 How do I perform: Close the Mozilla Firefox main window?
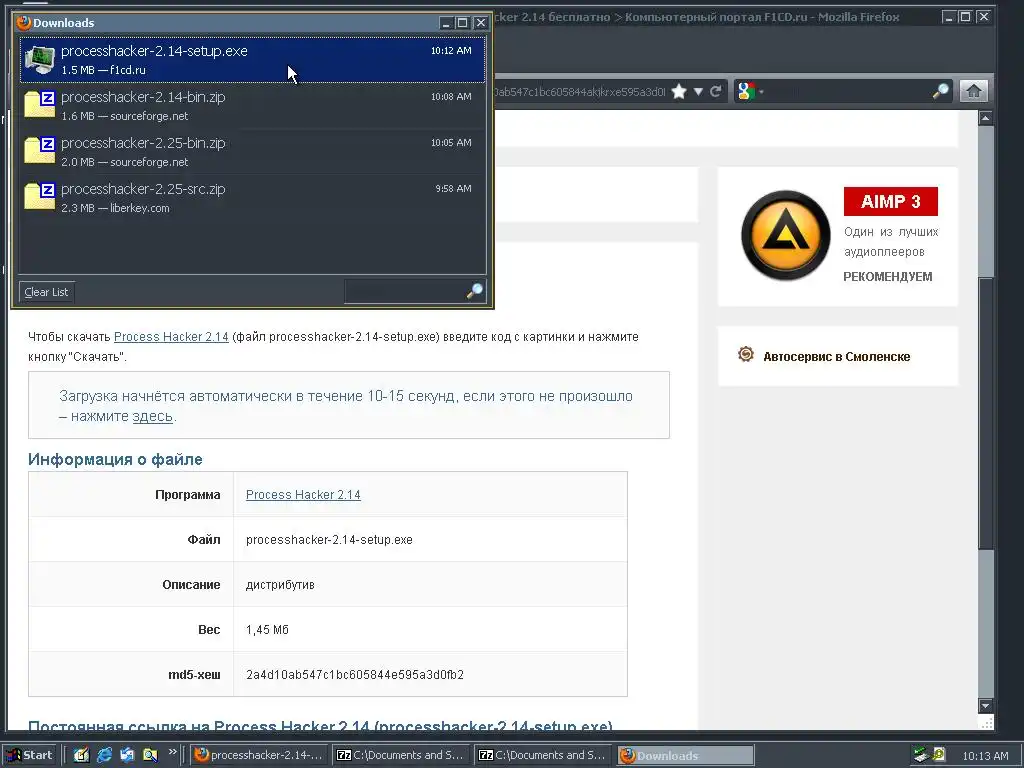point(984,17)
